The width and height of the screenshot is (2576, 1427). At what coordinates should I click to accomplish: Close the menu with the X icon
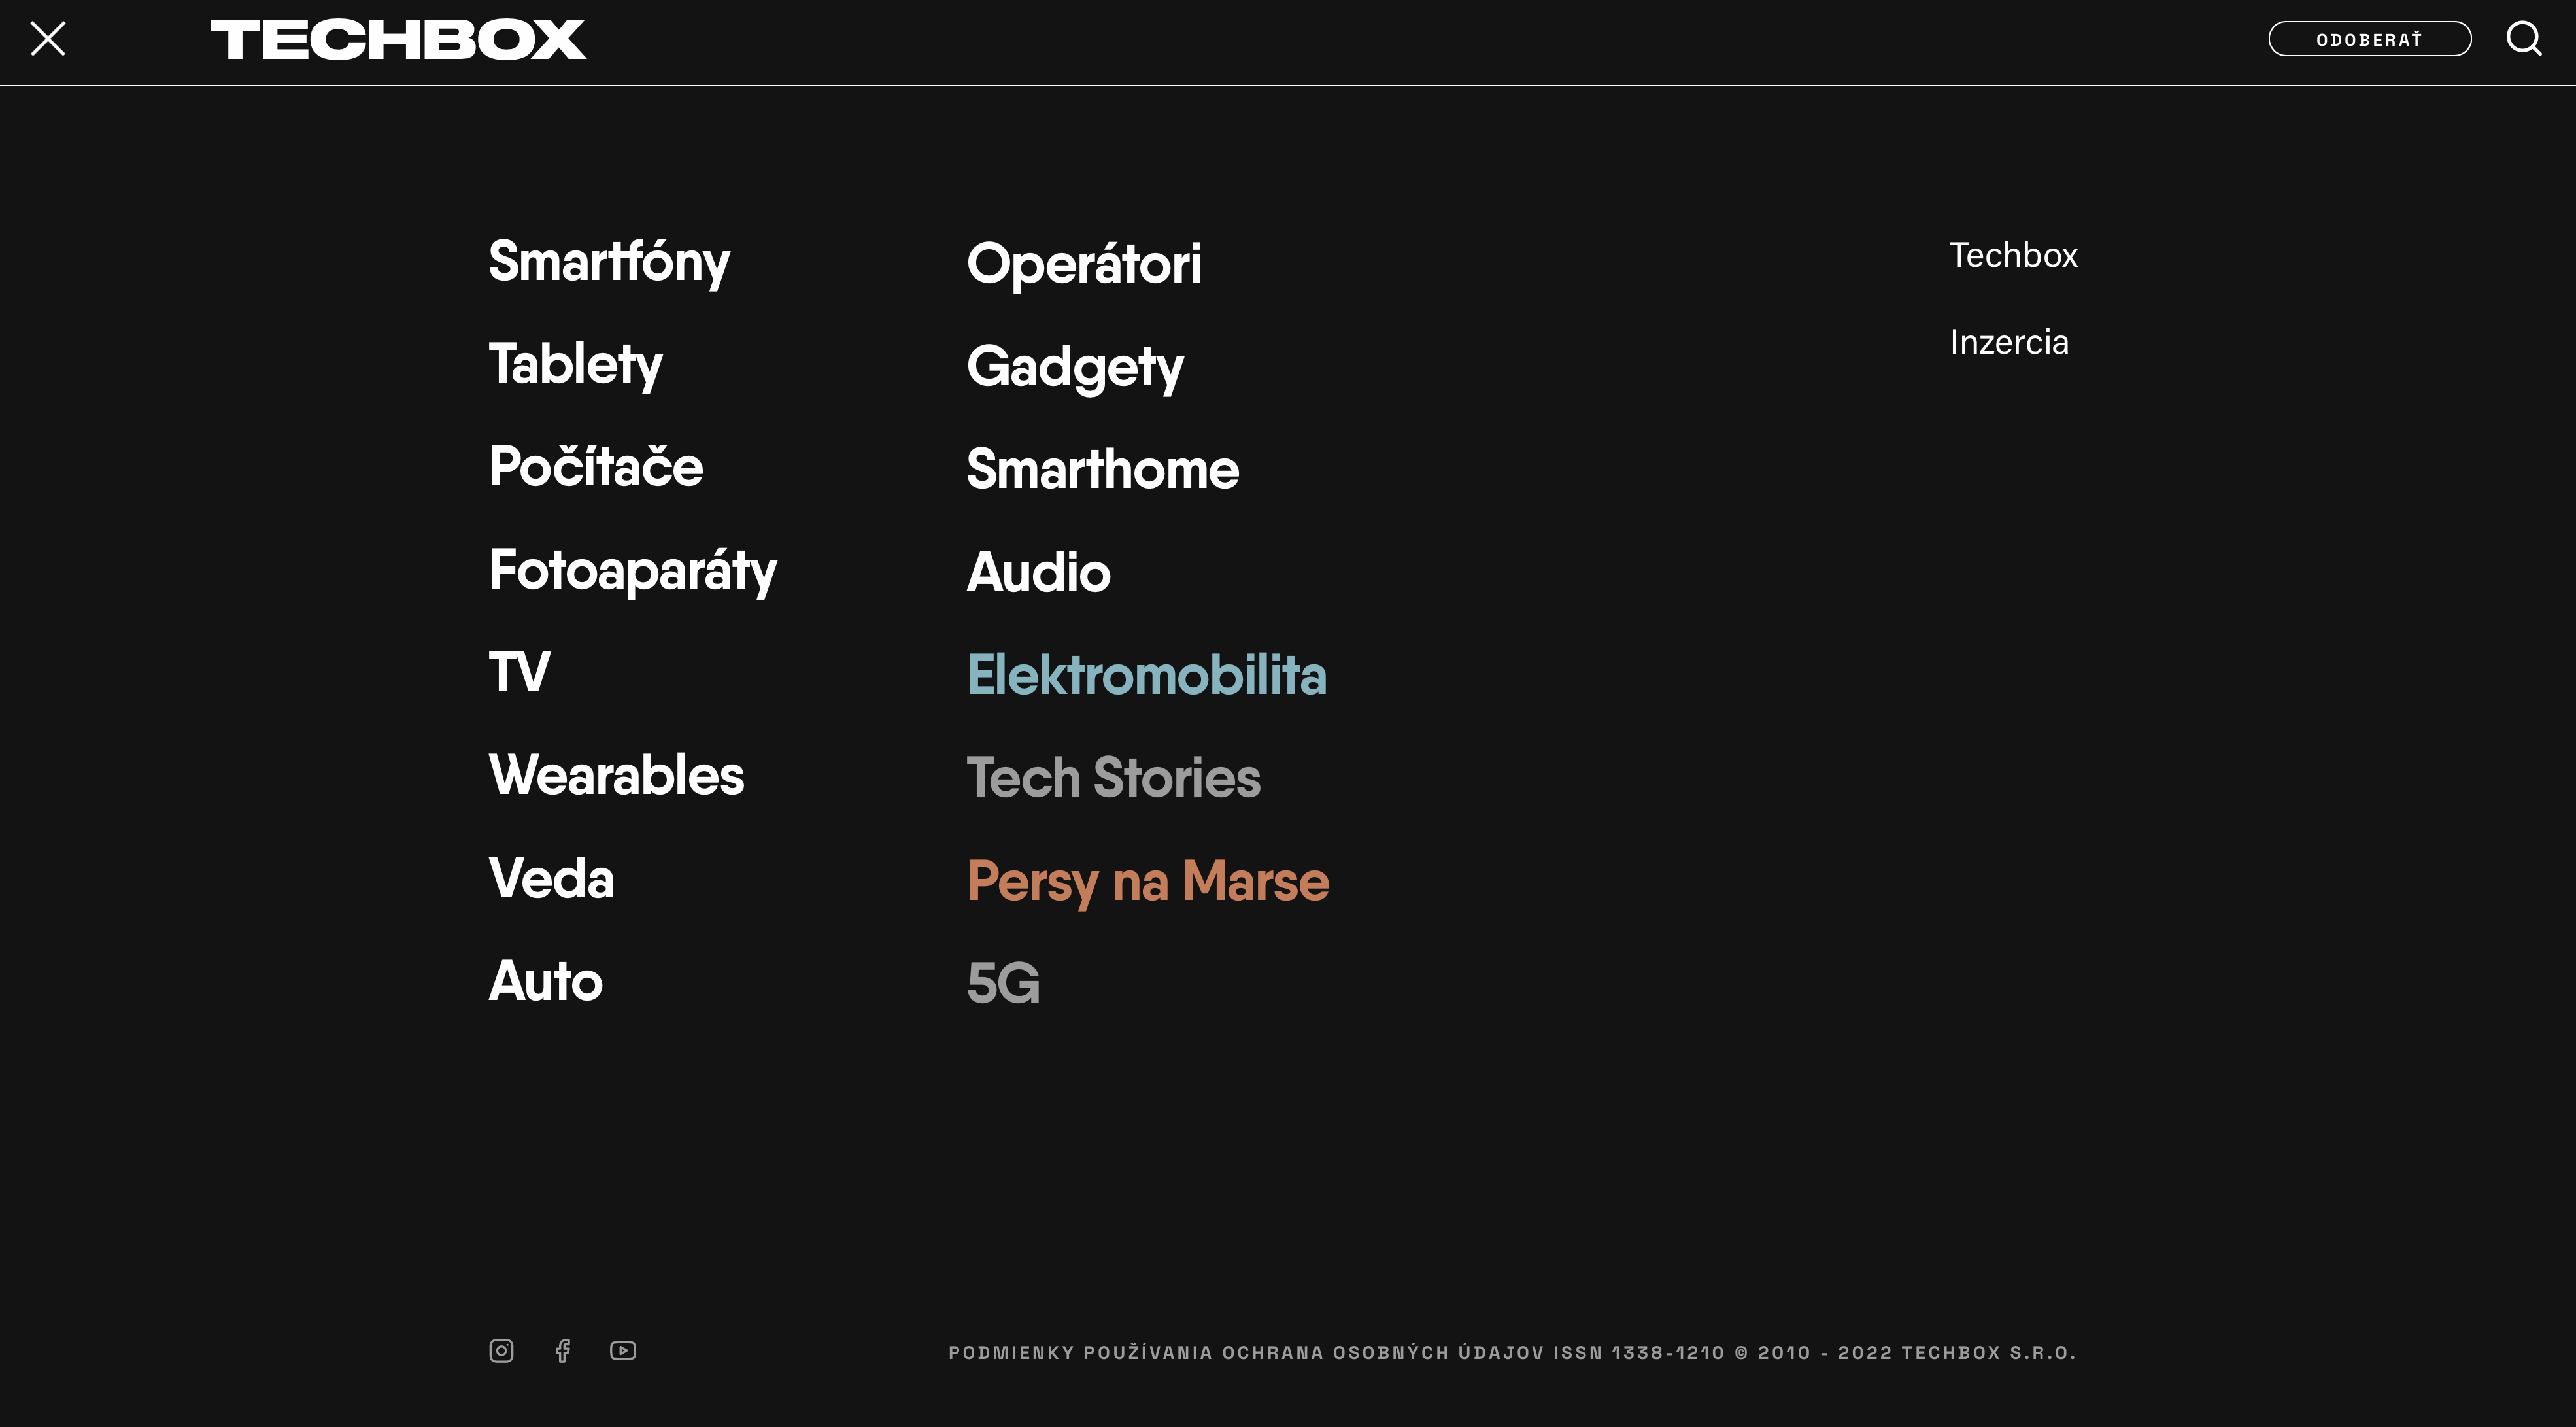48,39
